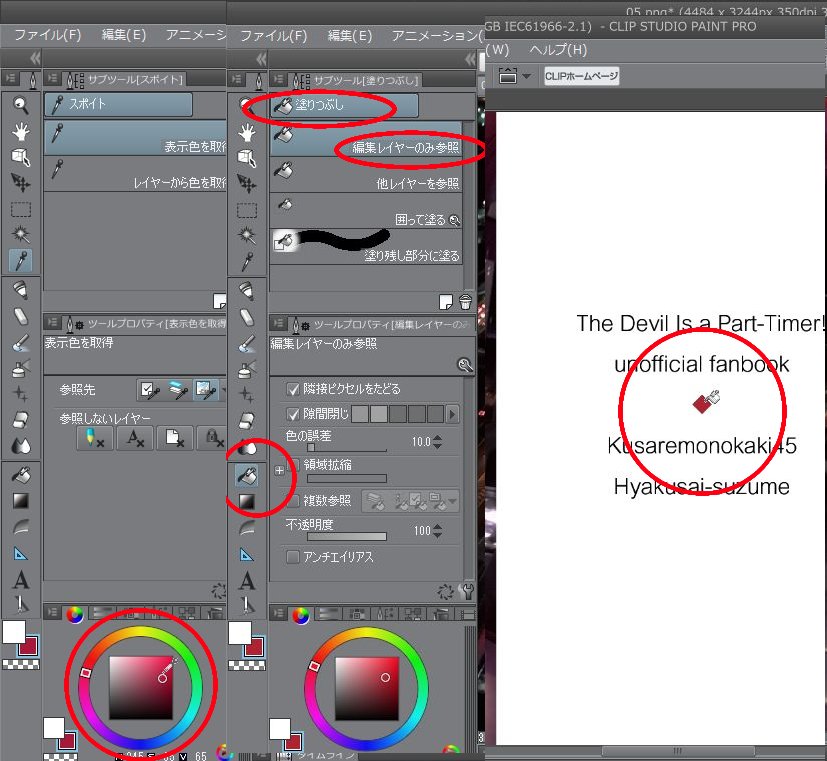Select the Gradient tool beside the 塗りつぶし property panel
The height and width of the screenshot is (761, 827).
[x=246, y=502]
